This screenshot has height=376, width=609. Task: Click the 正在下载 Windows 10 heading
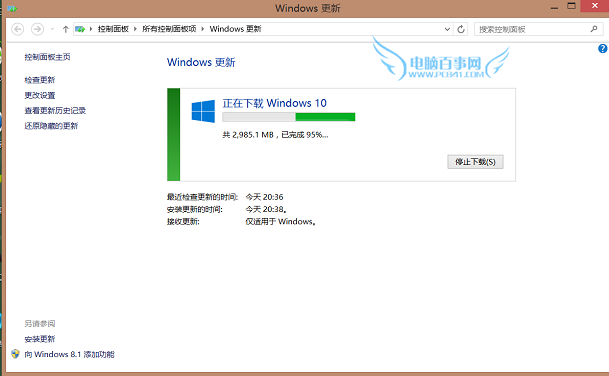[274, 103]
